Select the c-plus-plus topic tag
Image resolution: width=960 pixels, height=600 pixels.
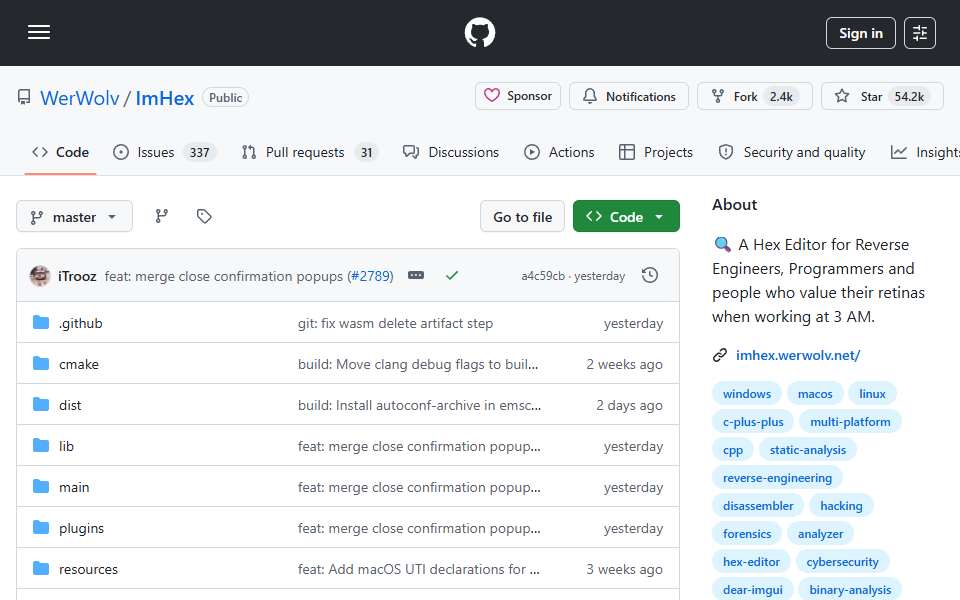pos(753,422)
